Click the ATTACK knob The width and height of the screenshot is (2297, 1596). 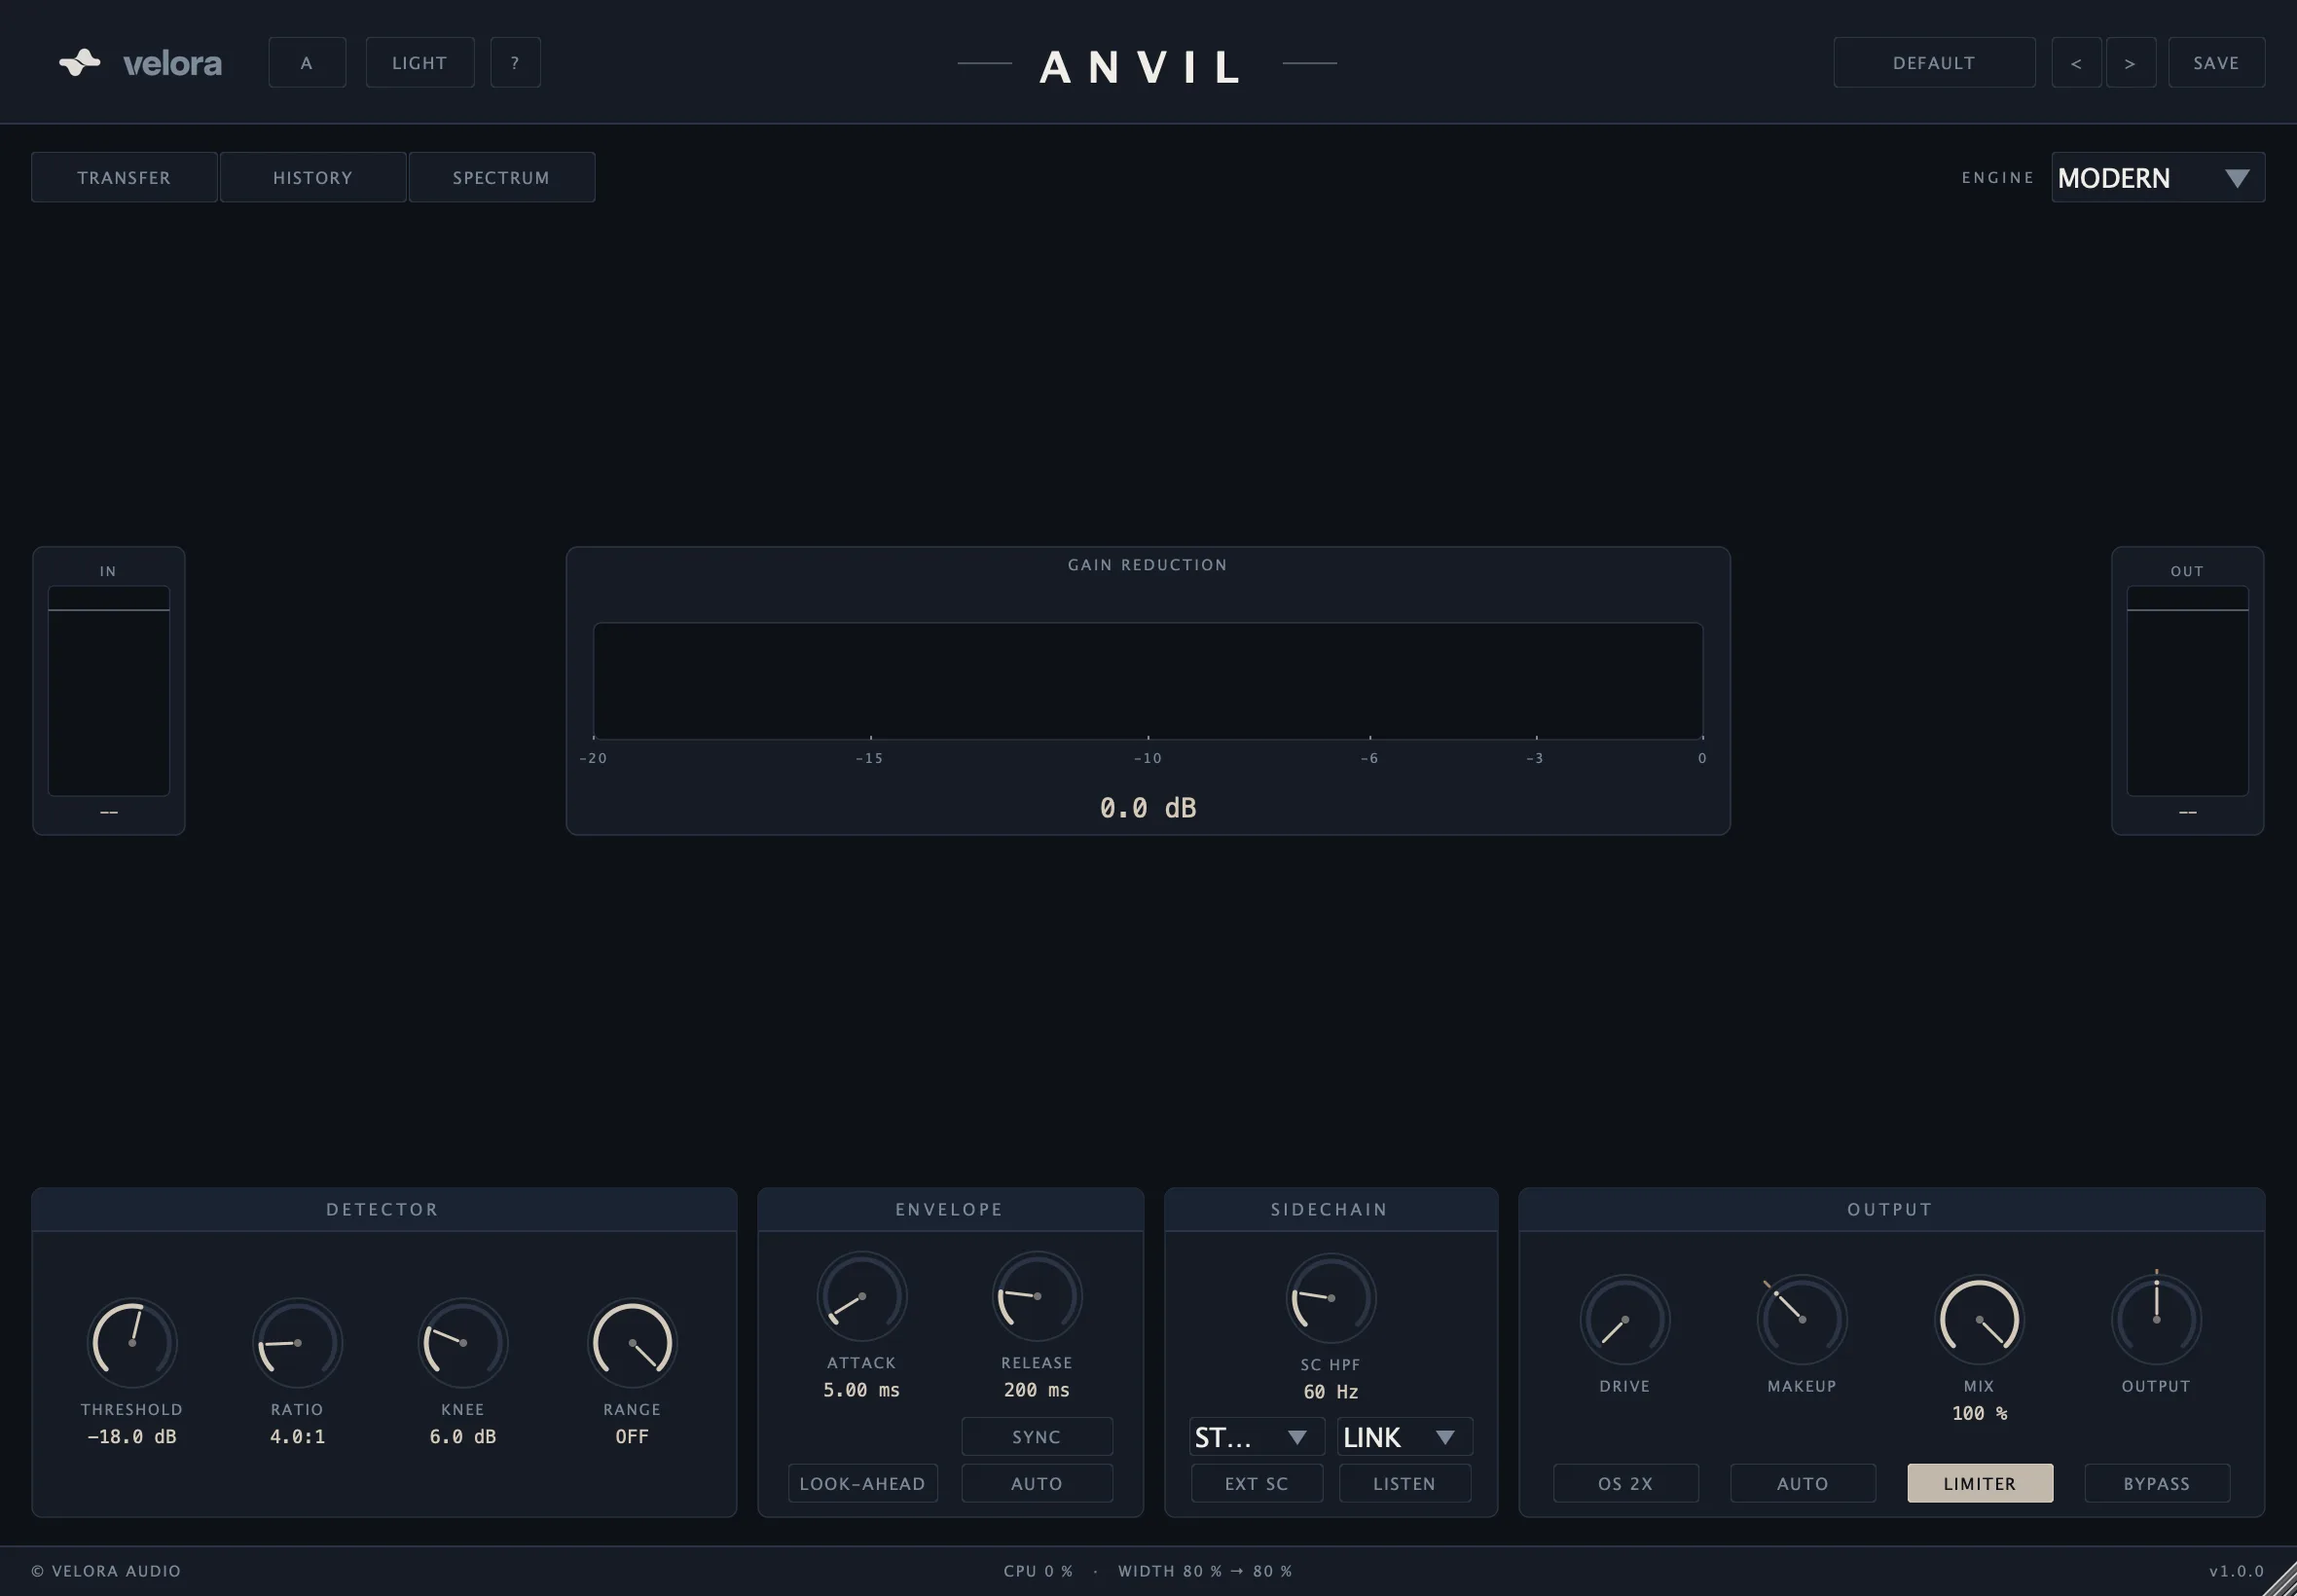(x=862, y=1296)
